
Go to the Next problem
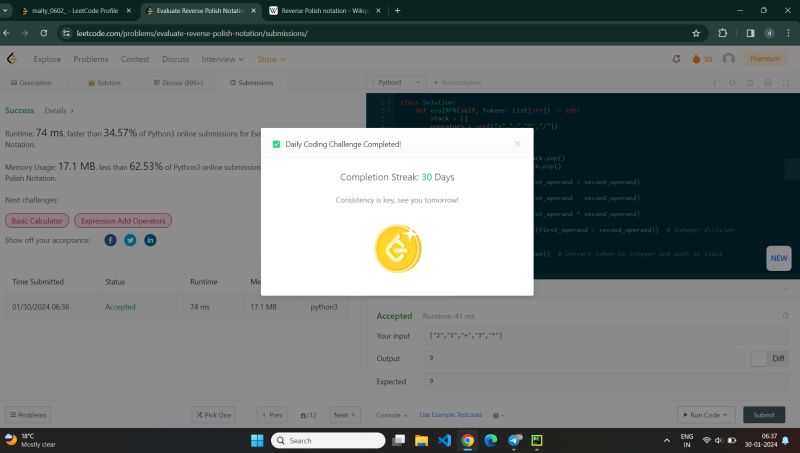click(344, 415)
